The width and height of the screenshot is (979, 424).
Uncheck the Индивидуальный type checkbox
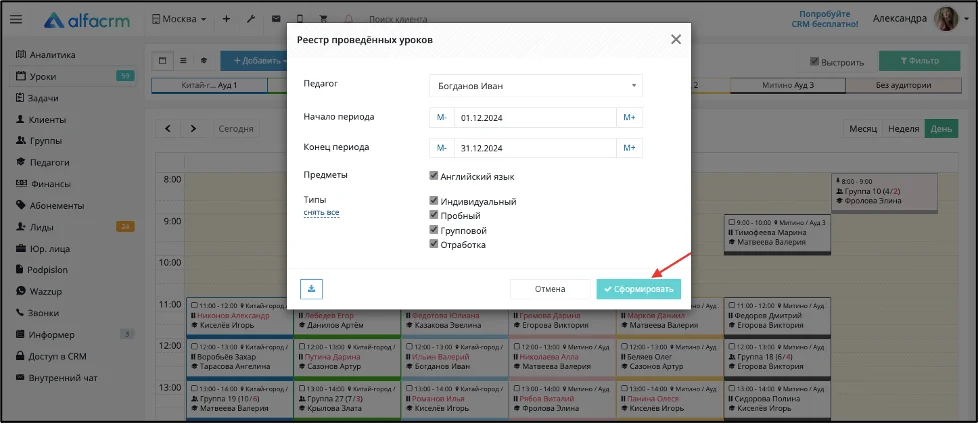coord(434,201)
